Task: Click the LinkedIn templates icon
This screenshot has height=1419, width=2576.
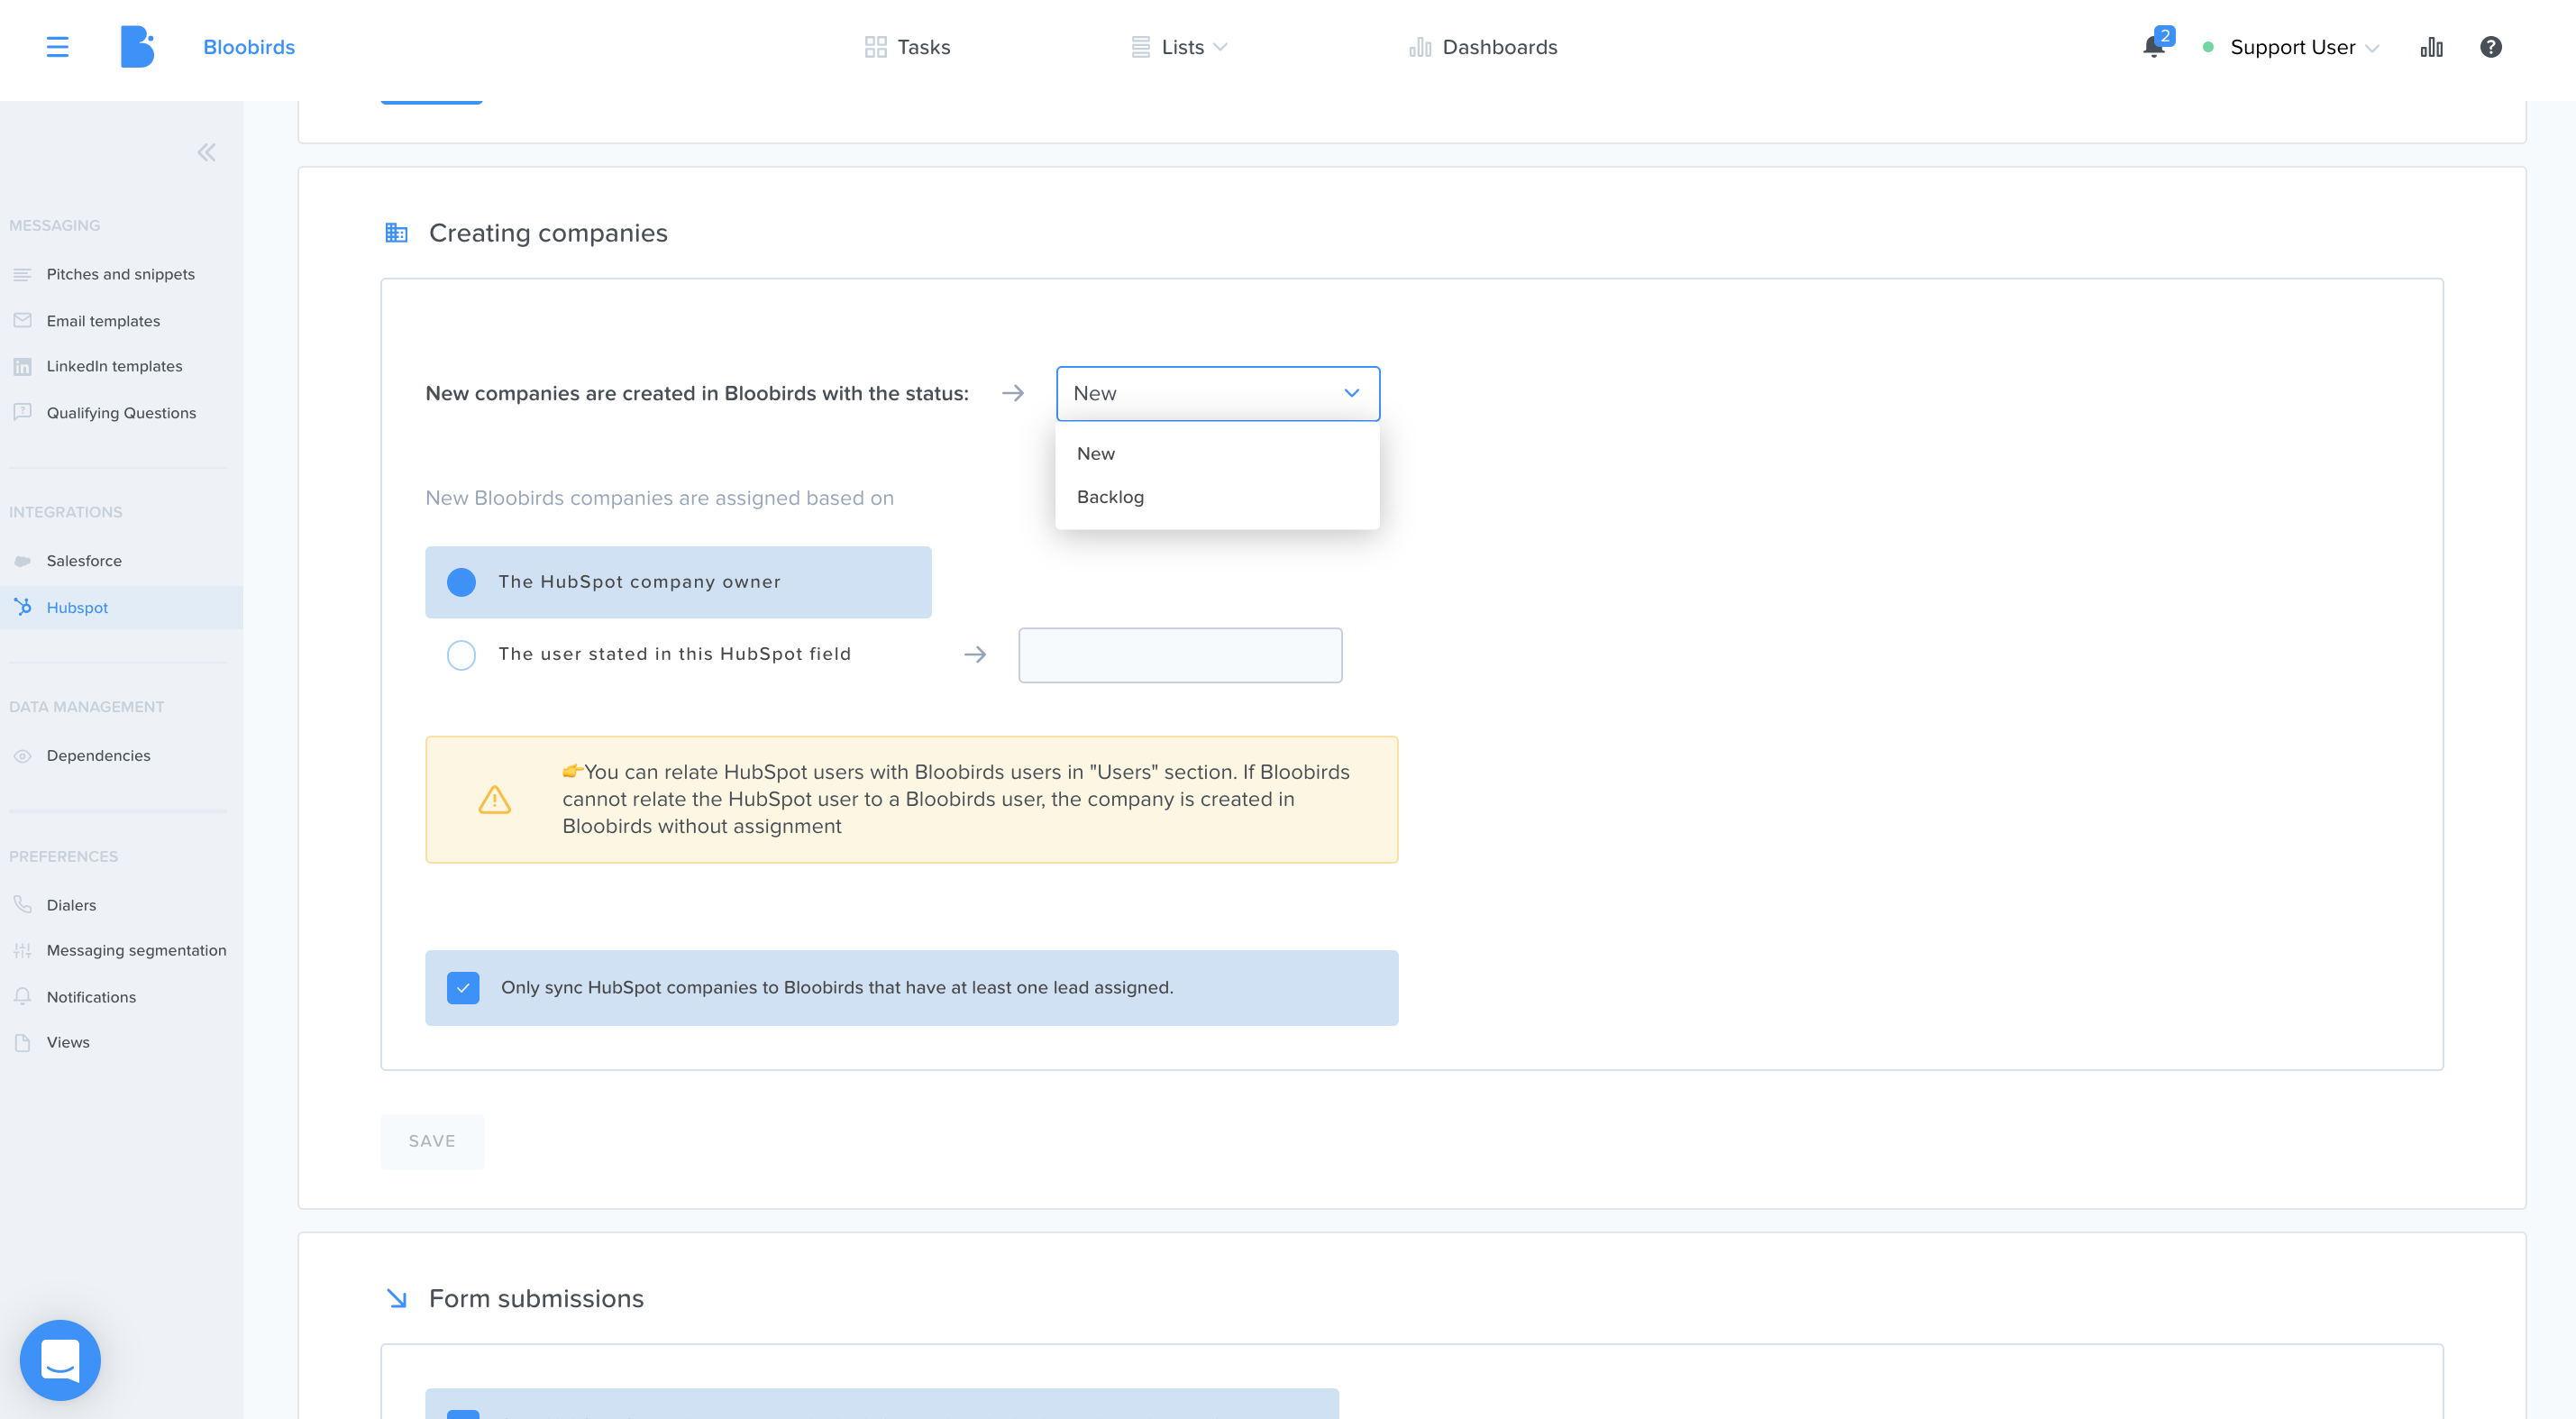Action: click(22, 366)
